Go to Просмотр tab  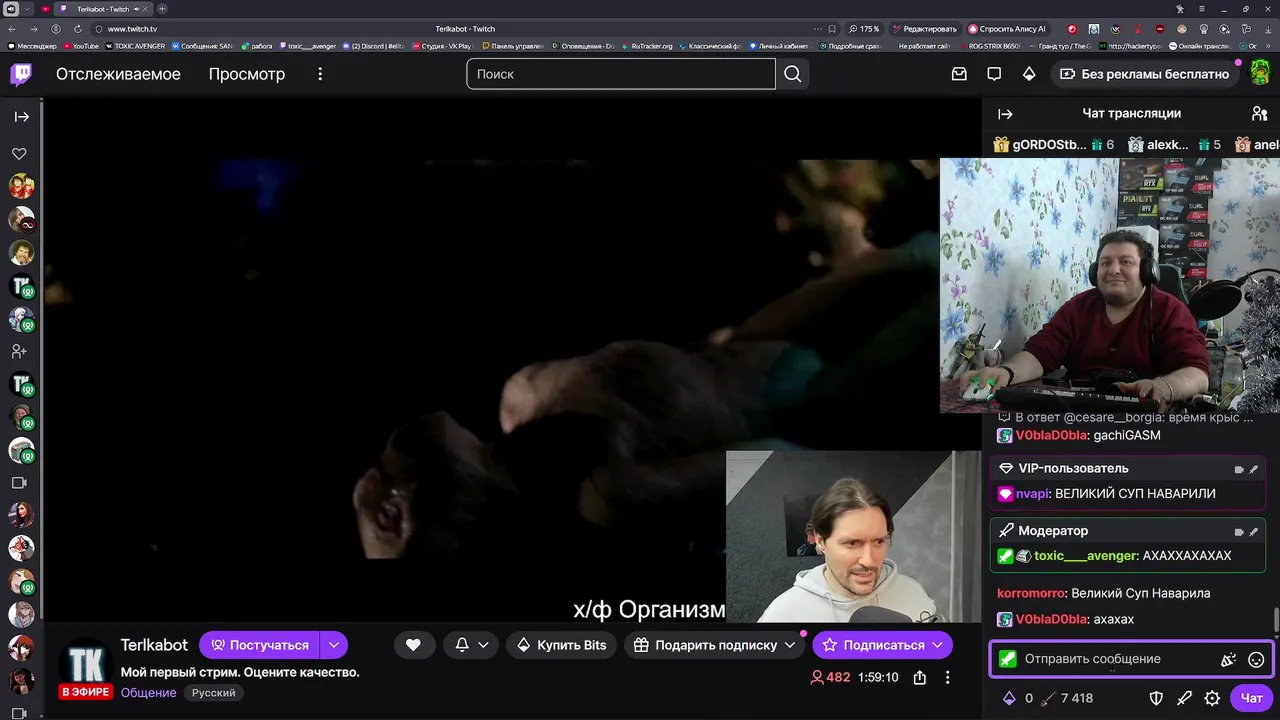click(246, 74)
